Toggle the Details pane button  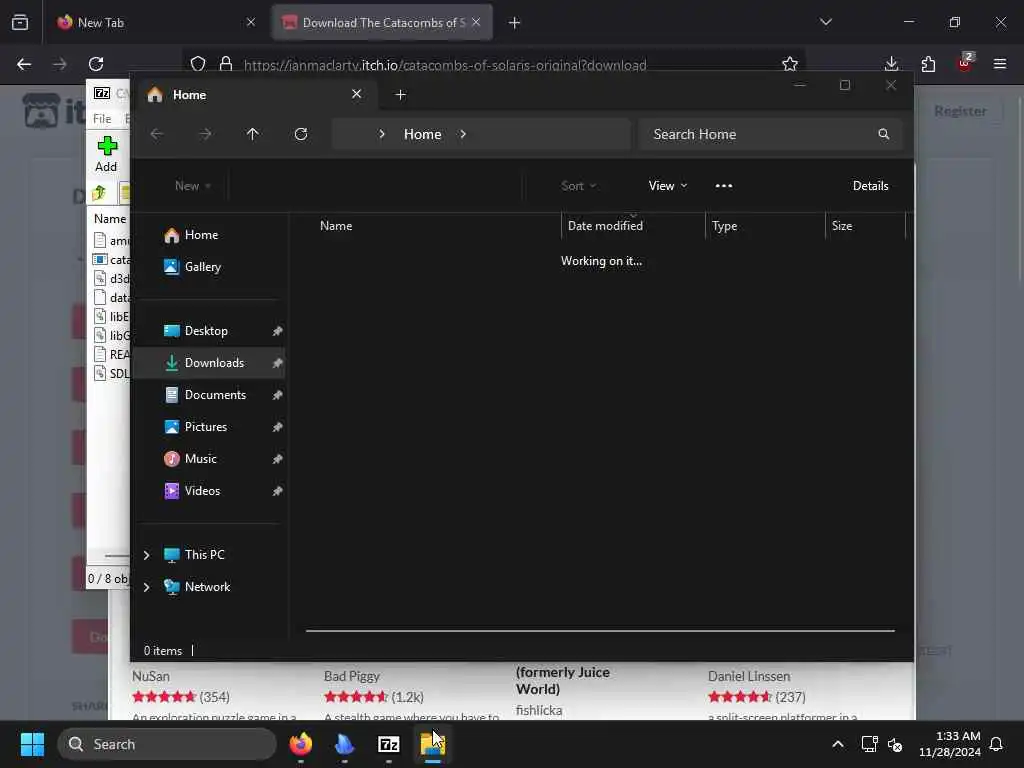tap(870, 185)
